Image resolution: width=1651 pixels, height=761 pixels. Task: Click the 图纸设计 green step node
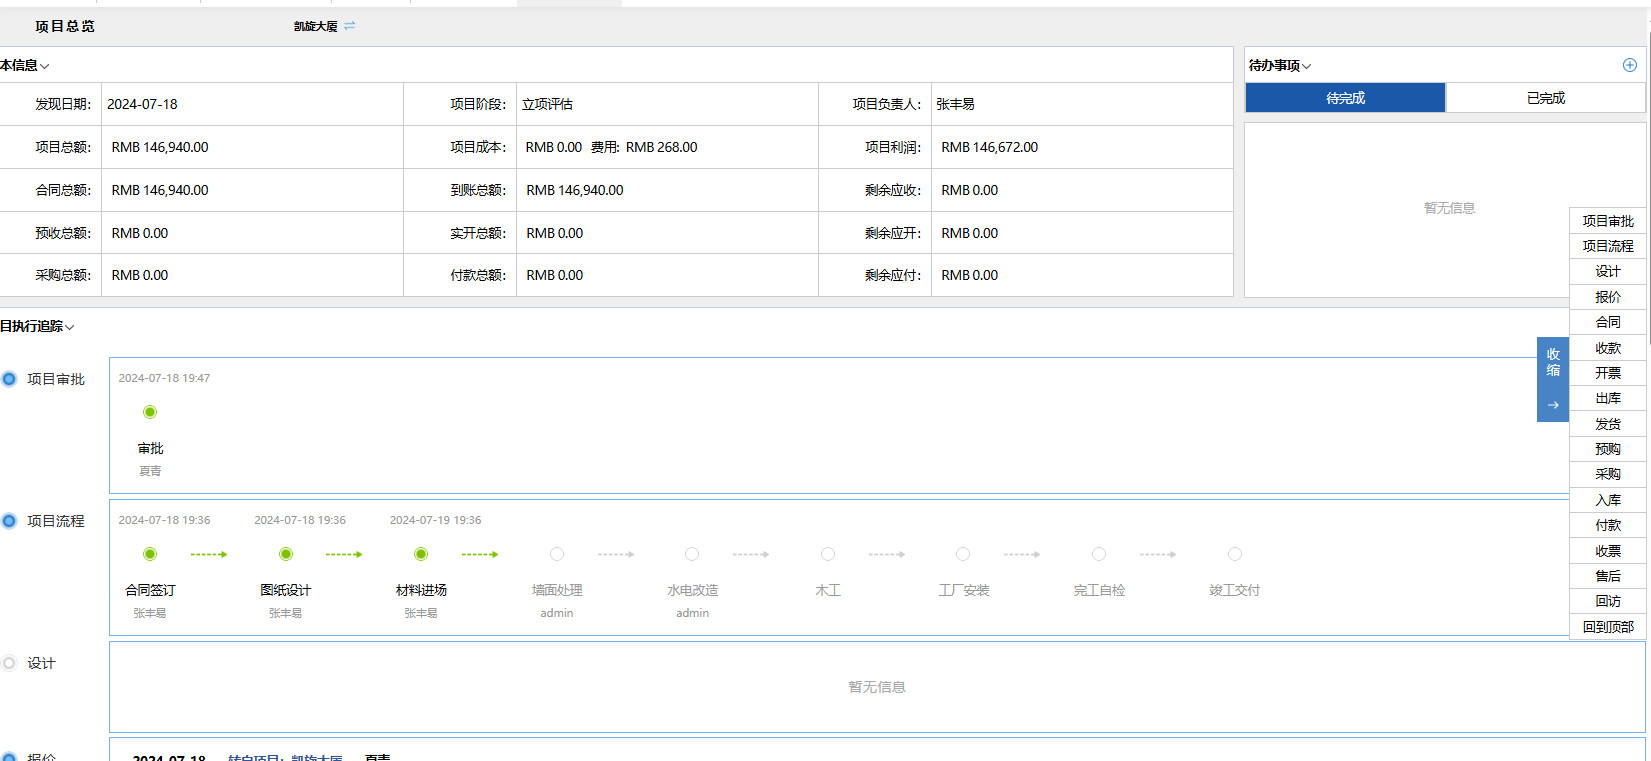(286, 554)
